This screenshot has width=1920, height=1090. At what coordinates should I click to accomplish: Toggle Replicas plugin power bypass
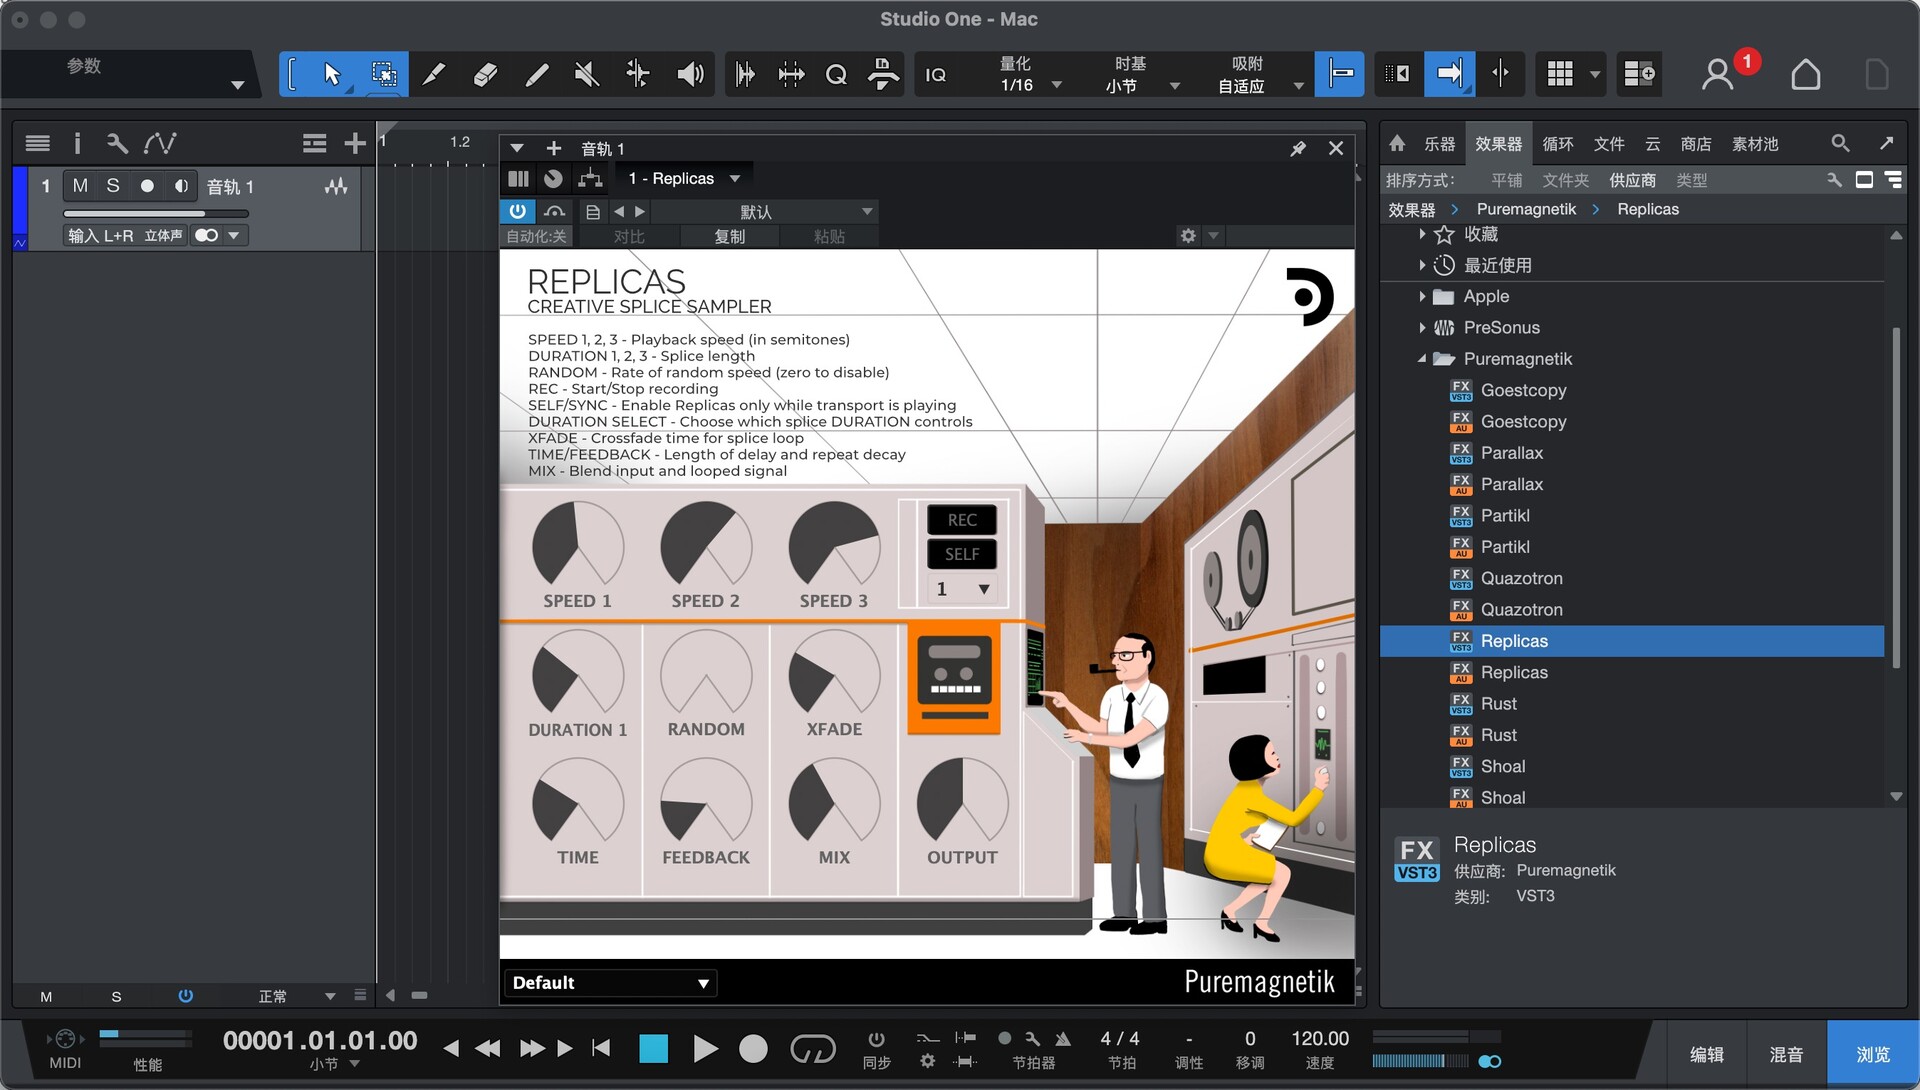pos(517,211)
